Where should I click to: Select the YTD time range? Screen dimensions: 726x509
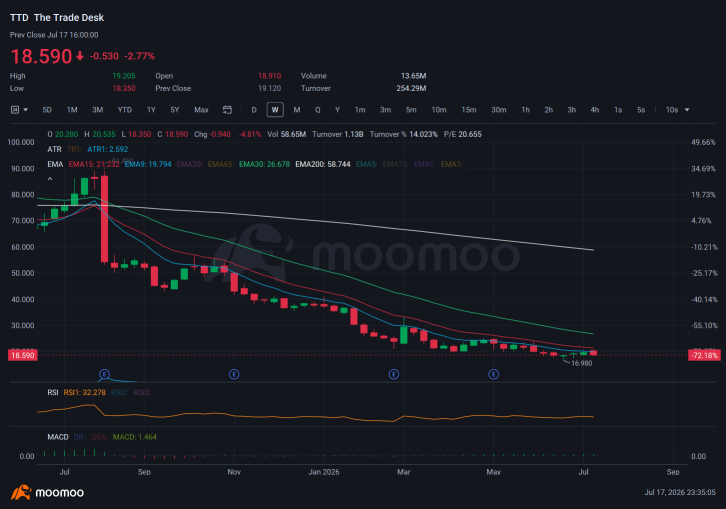click(x=125, y=110)
